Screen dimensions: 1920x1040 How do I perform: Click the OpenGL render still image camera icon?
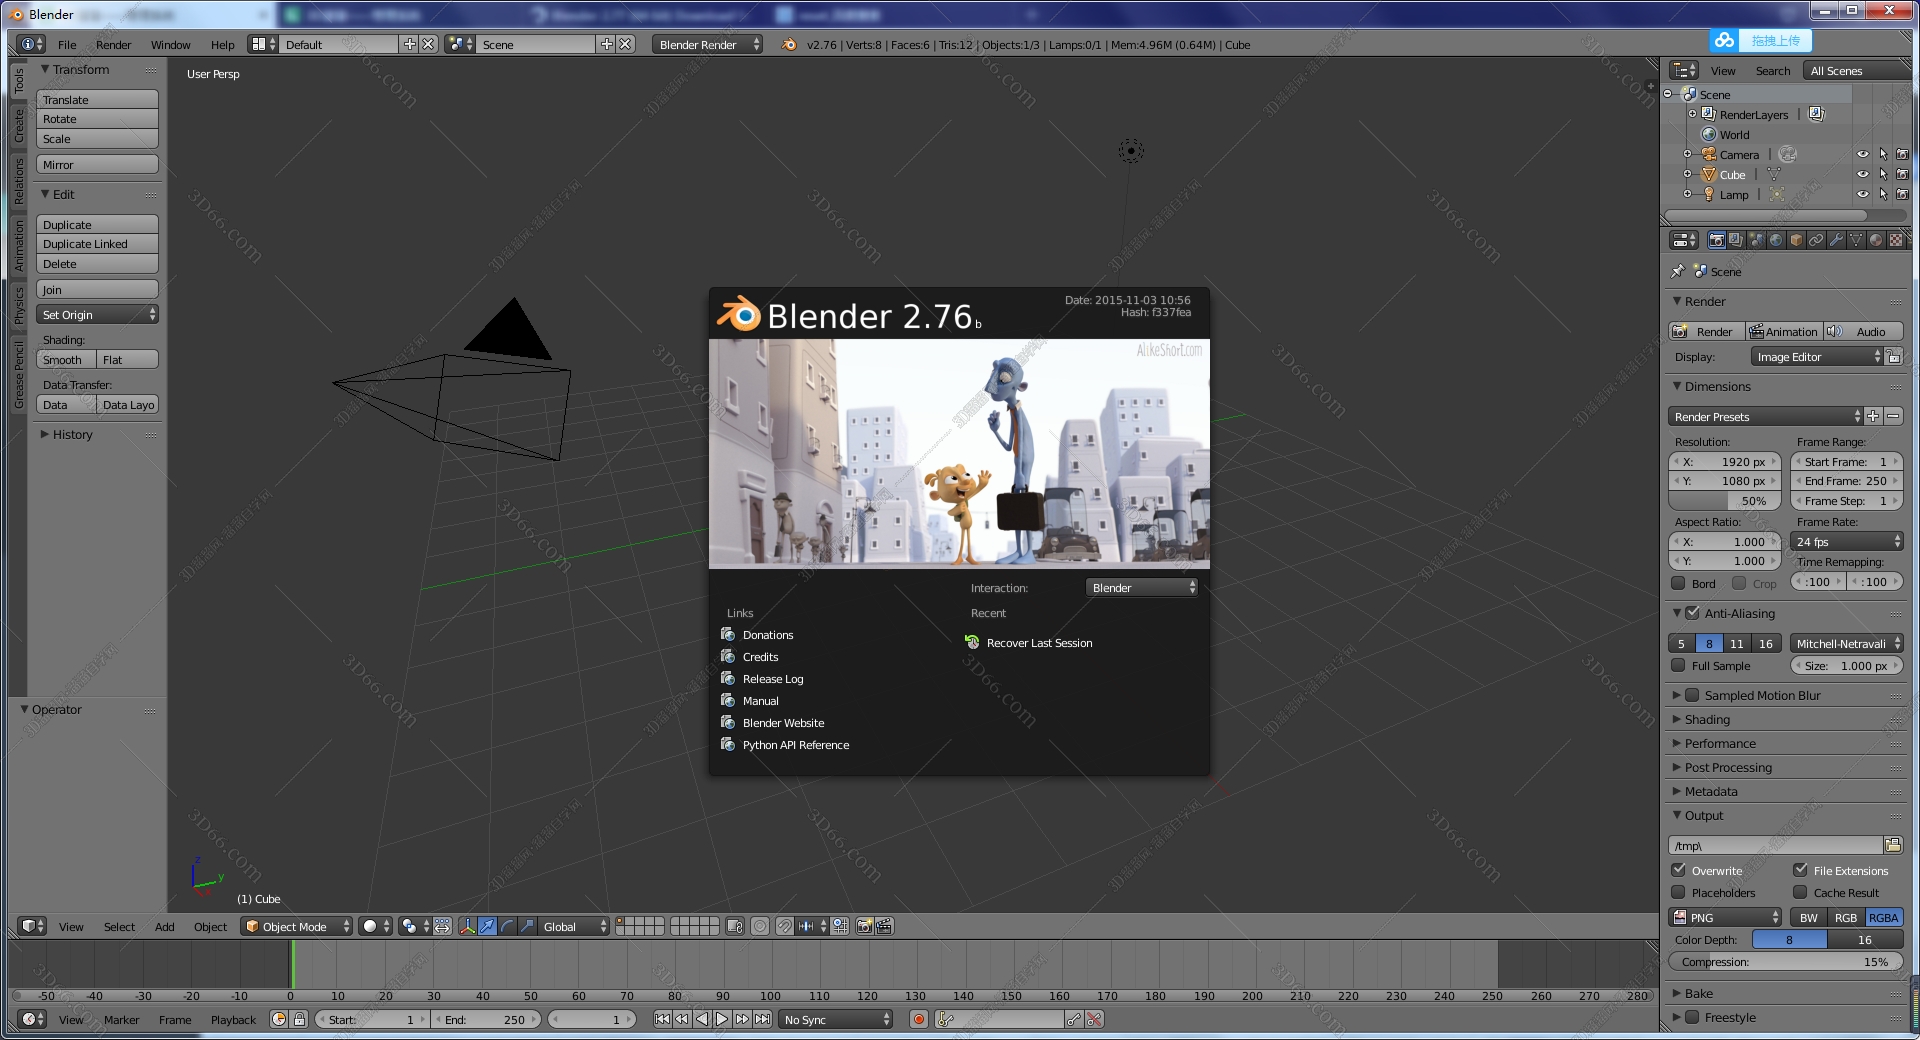pos(863,927)
